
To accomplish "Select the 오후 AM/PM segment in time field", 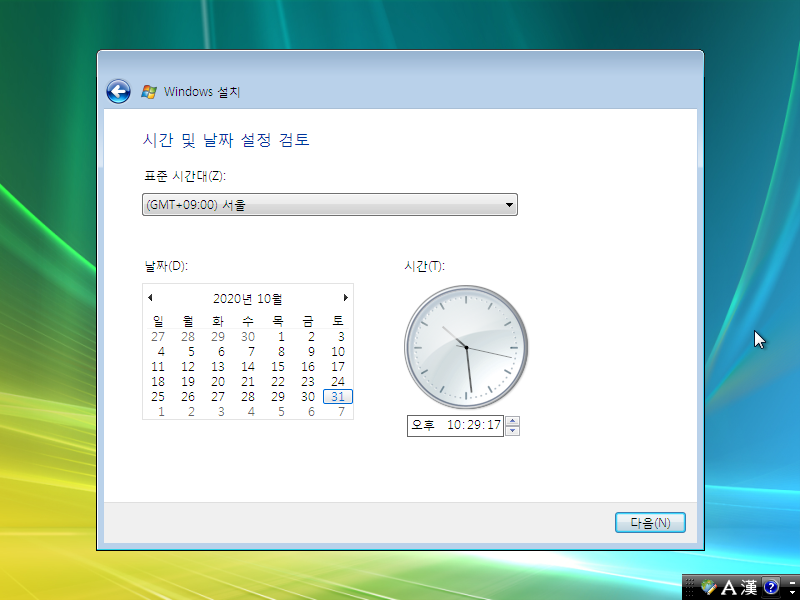I will tap(422, 425).
